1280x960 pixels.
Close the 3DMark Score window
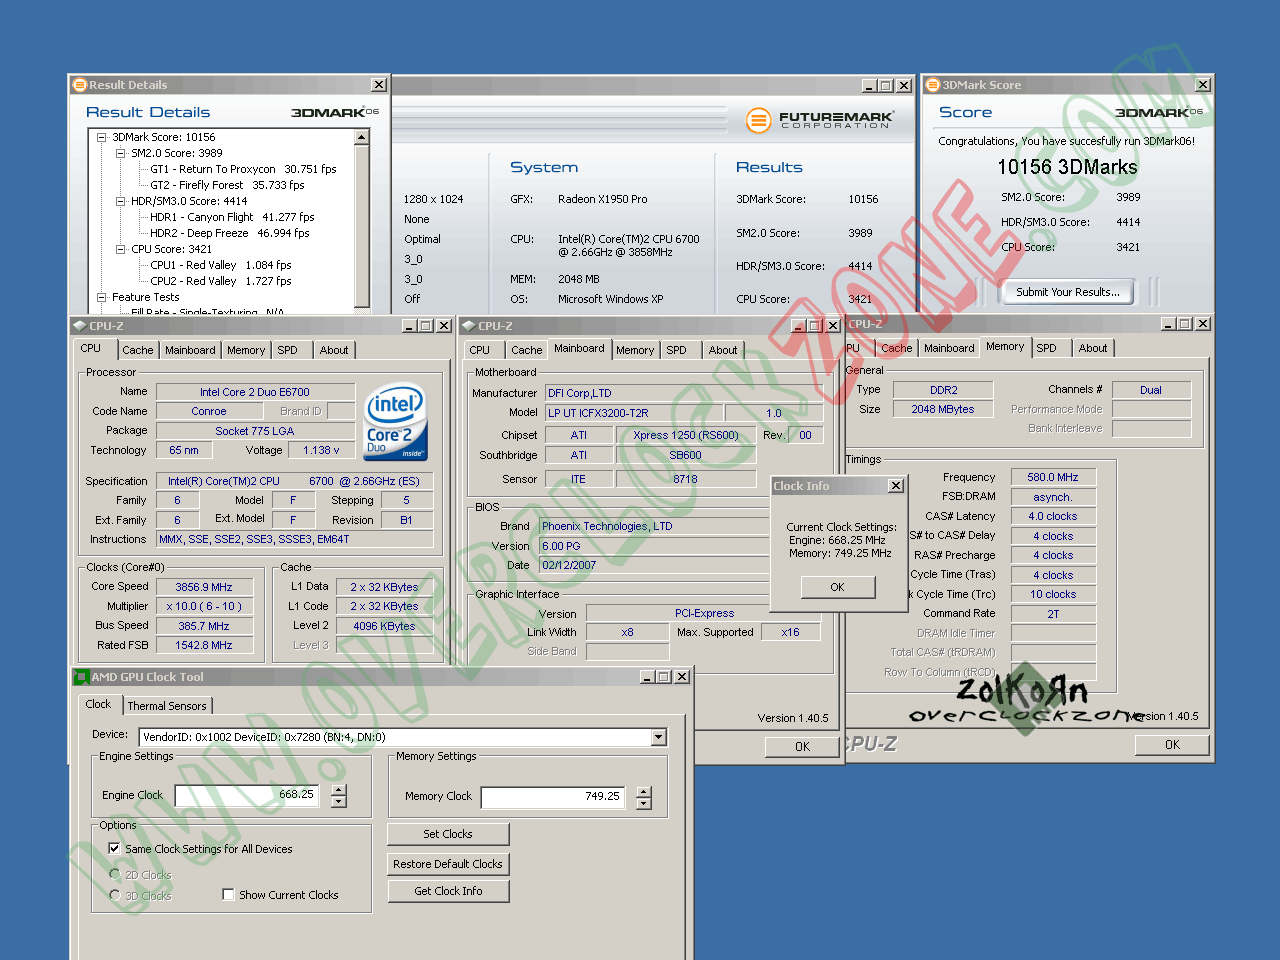[1203, 85]
